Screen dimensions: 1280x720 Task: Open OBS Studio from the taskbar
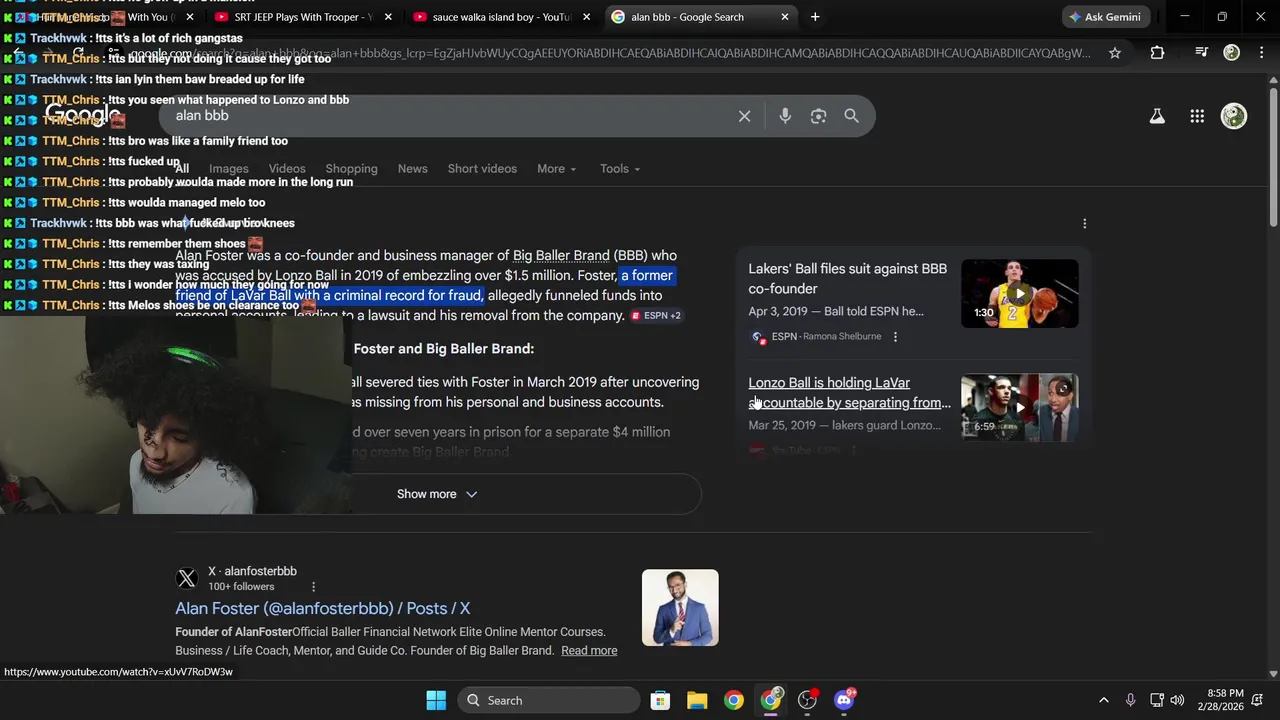coord(807,700)
